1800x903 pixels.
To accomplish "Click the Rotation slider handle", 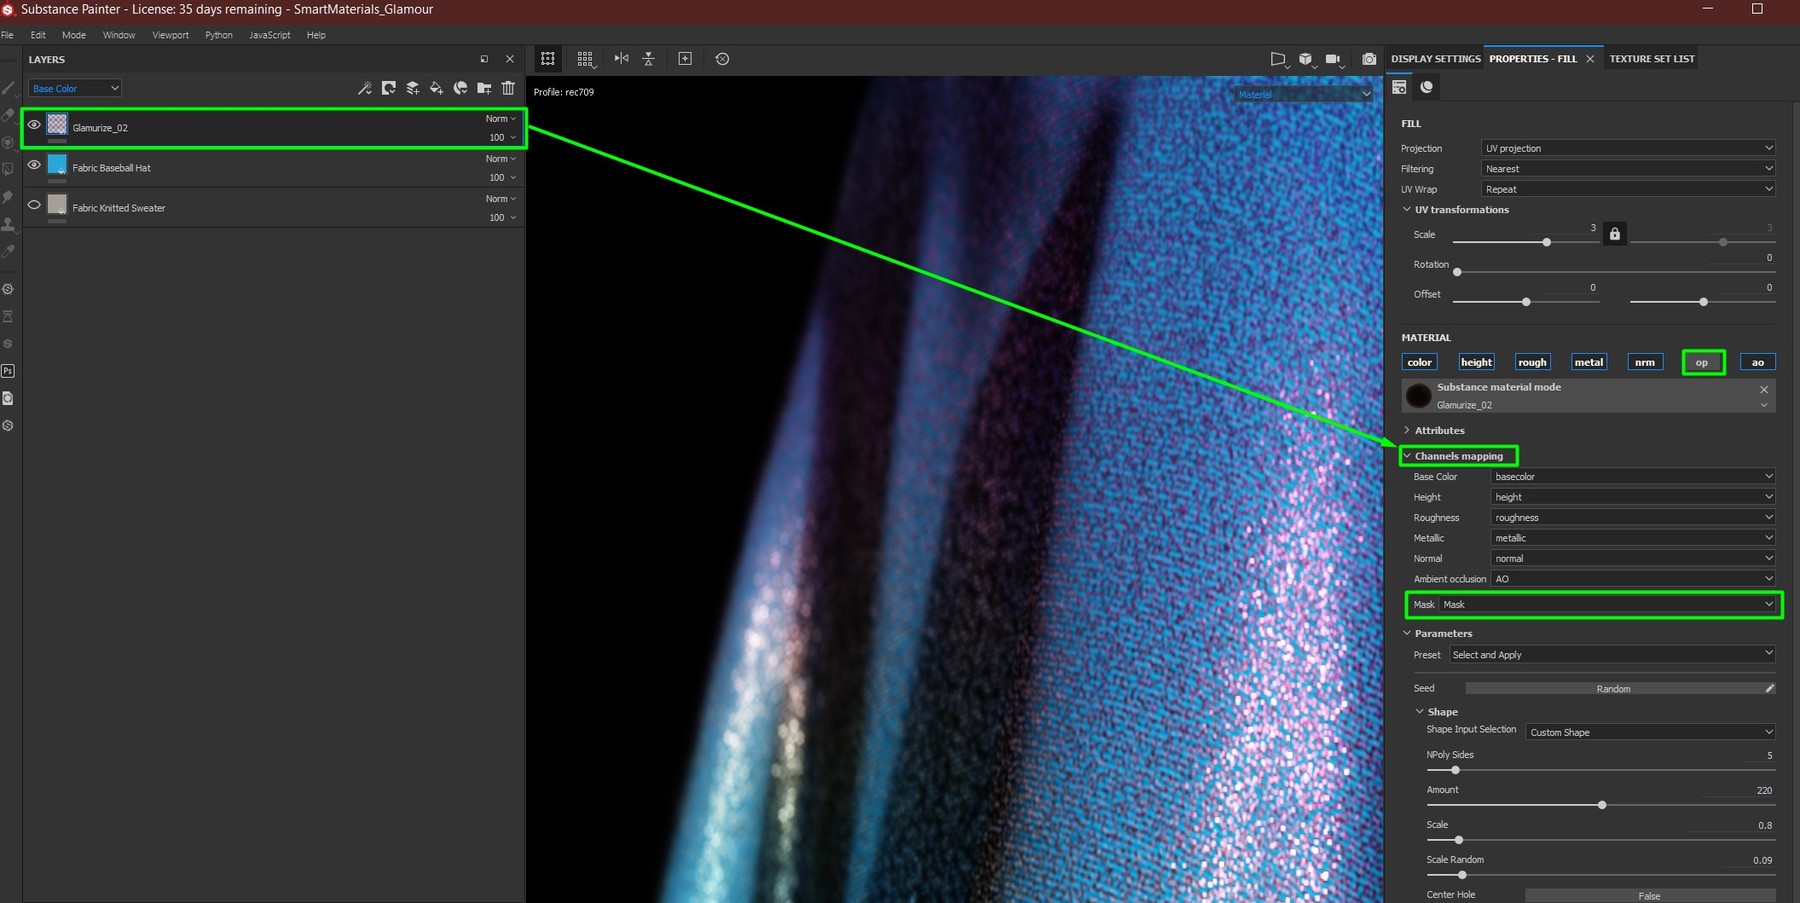I will (x=1457, y=272).
